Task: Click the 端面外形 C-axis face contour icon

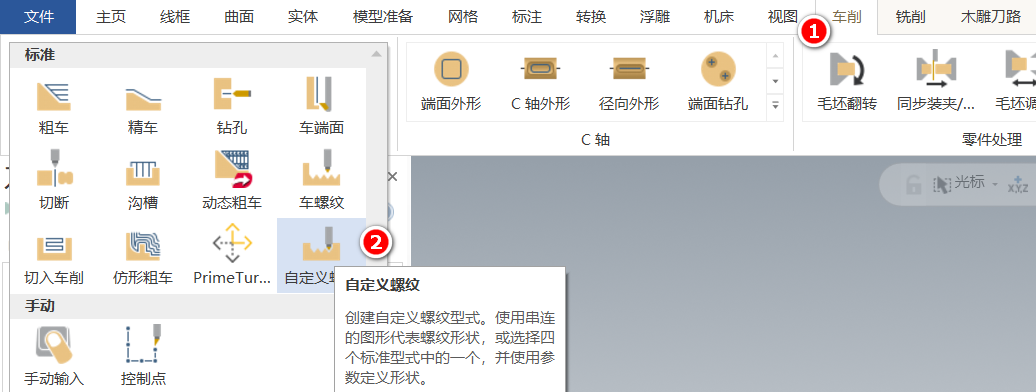Action: pos(451,82)
